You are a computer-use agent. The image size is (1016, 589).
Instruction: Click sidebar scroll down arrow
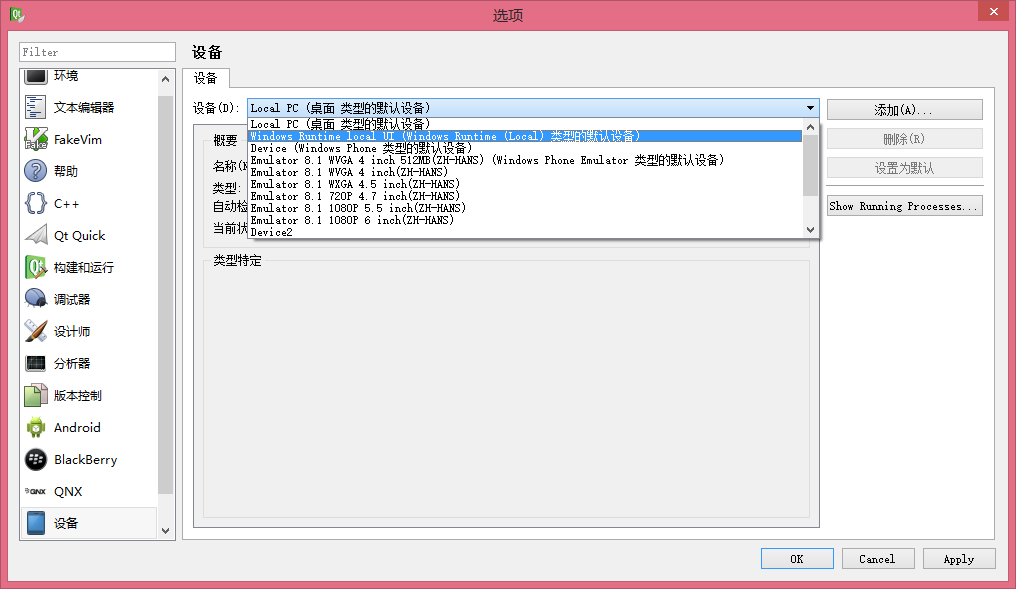165,531
